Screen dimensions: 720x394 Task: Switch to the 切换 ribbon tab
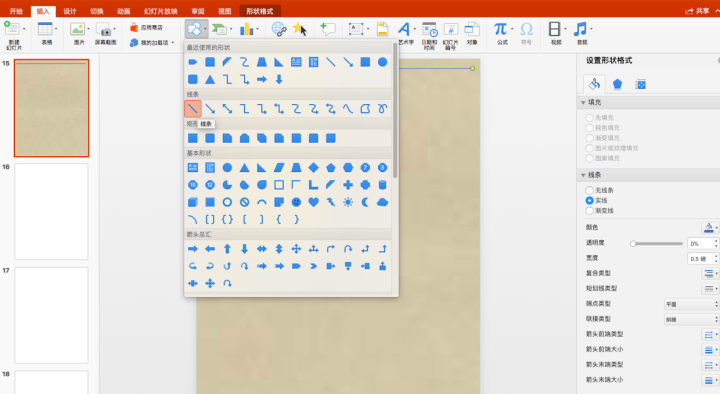[96, 11]
